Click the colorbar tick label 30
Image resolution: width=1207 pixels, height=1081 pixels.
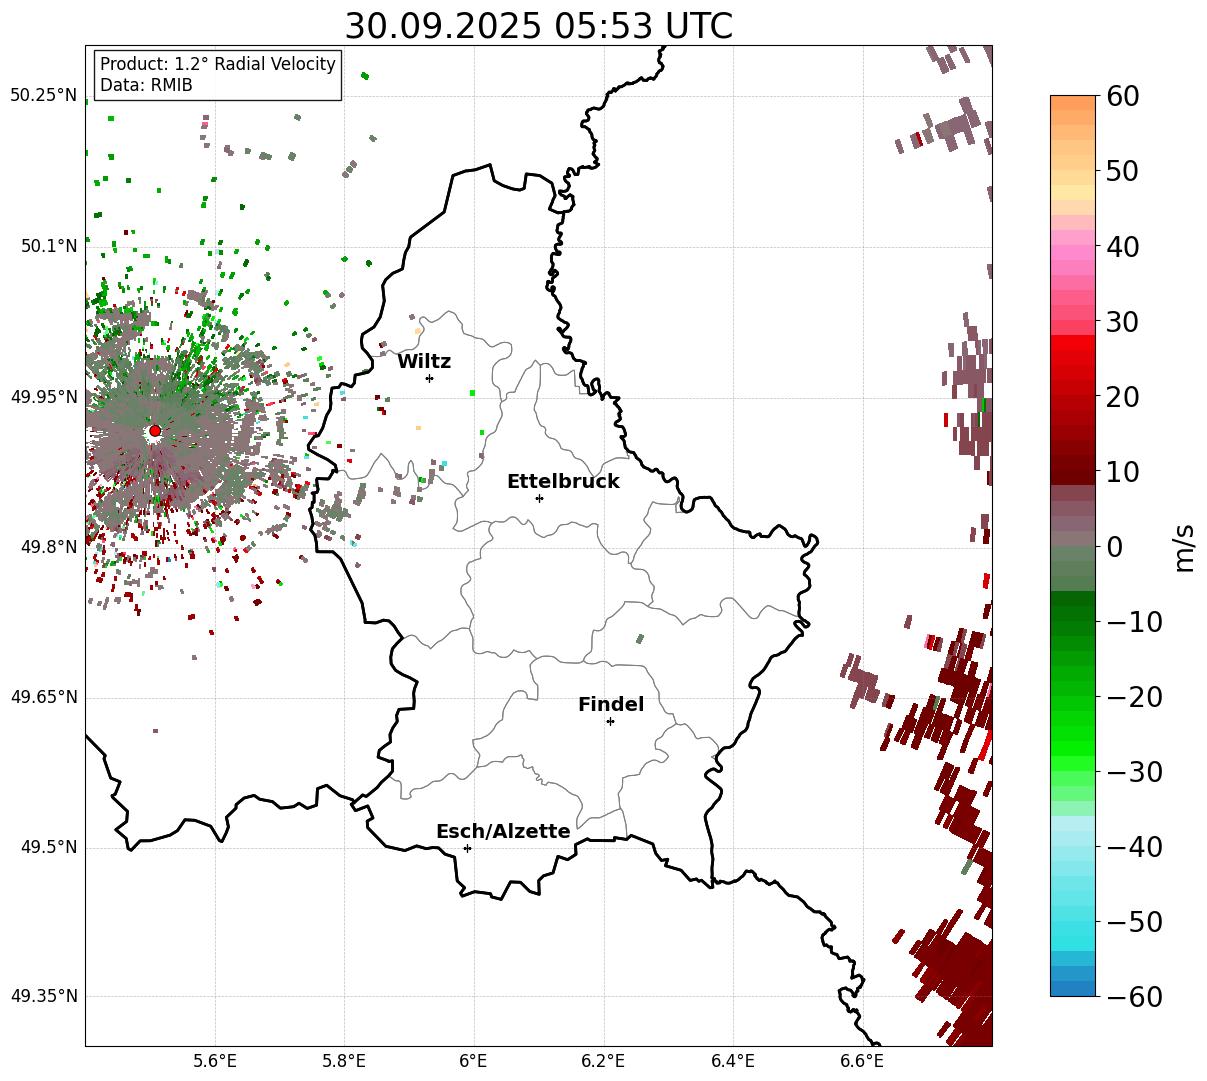pyautogui.click(x=1123, y=321)
